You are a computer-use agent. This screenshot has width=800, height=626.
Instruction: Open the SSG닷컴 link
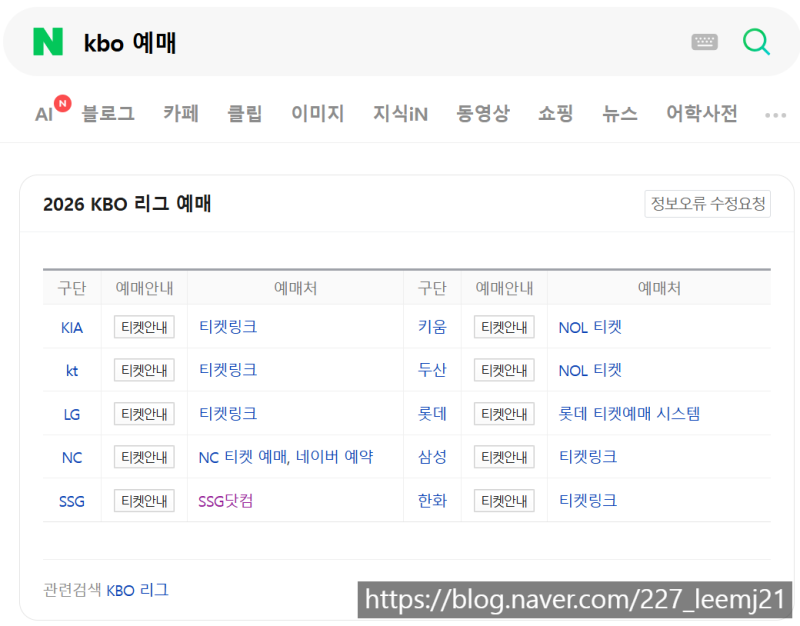[226, 501]
